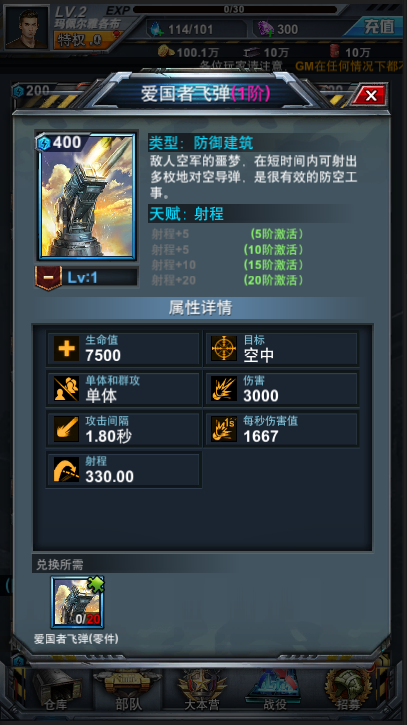The image size is (407, 725).
Task: Click the player avatar portrait
Action: (26, 27)
